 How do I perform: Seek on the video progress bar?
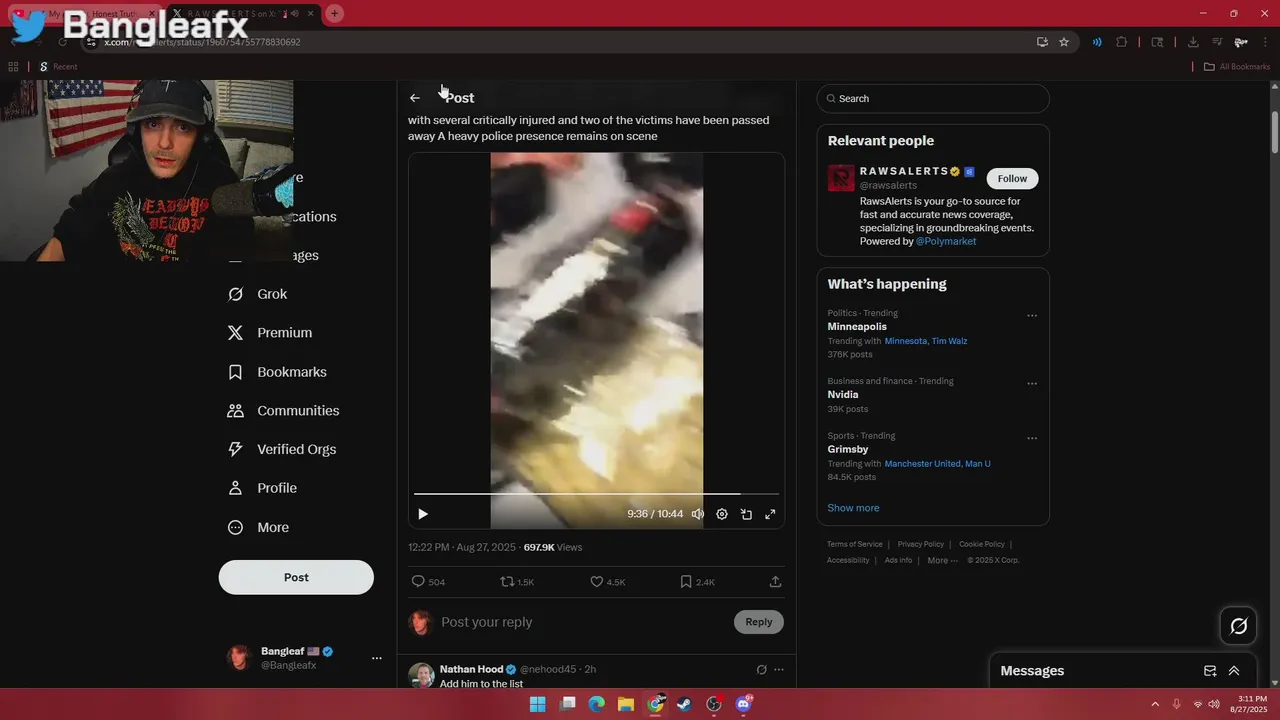[596, 494]
